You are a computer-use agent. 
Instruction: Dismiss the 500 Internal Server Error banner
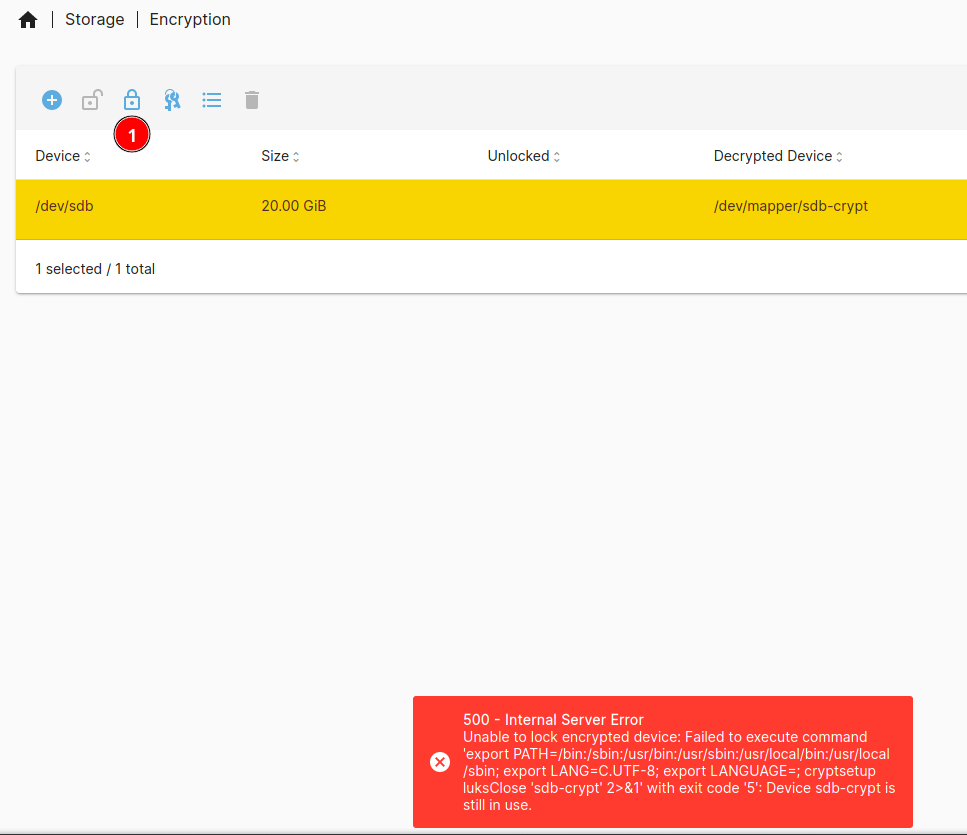pos(440,762)
